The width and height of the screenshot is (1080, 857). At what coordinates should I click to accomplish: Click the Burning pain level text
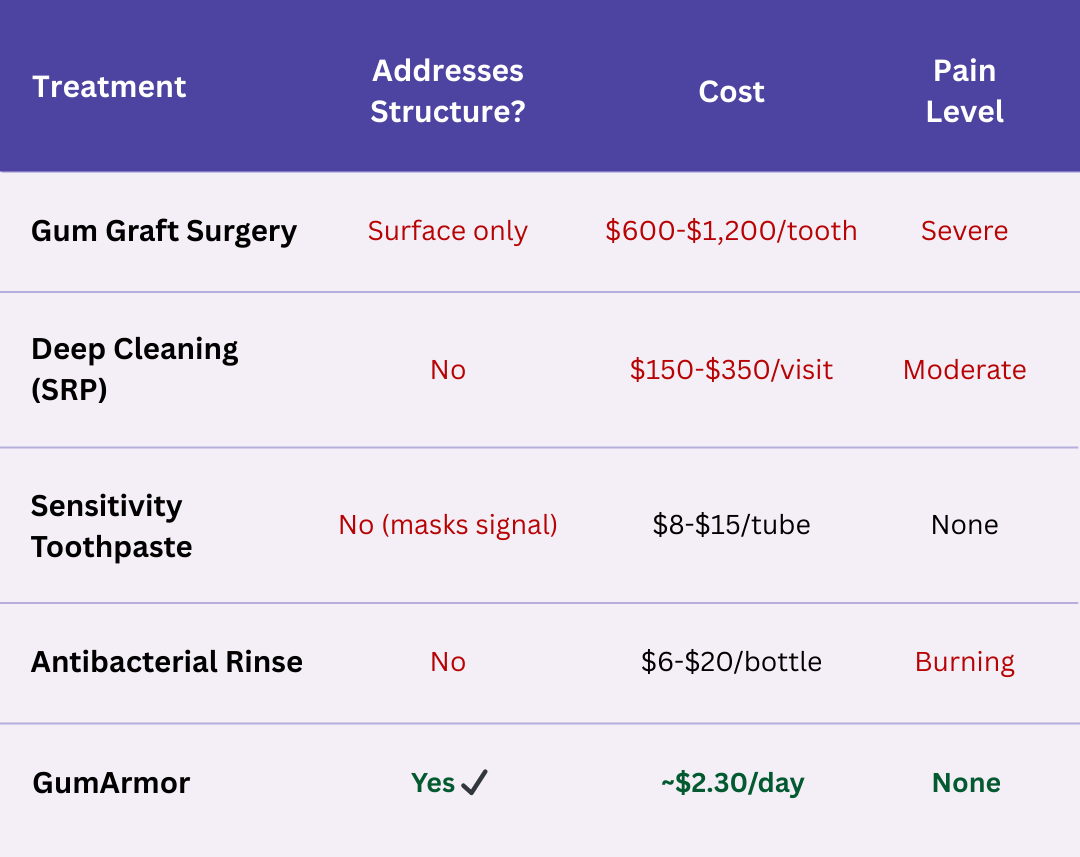[x=964, y=662]
